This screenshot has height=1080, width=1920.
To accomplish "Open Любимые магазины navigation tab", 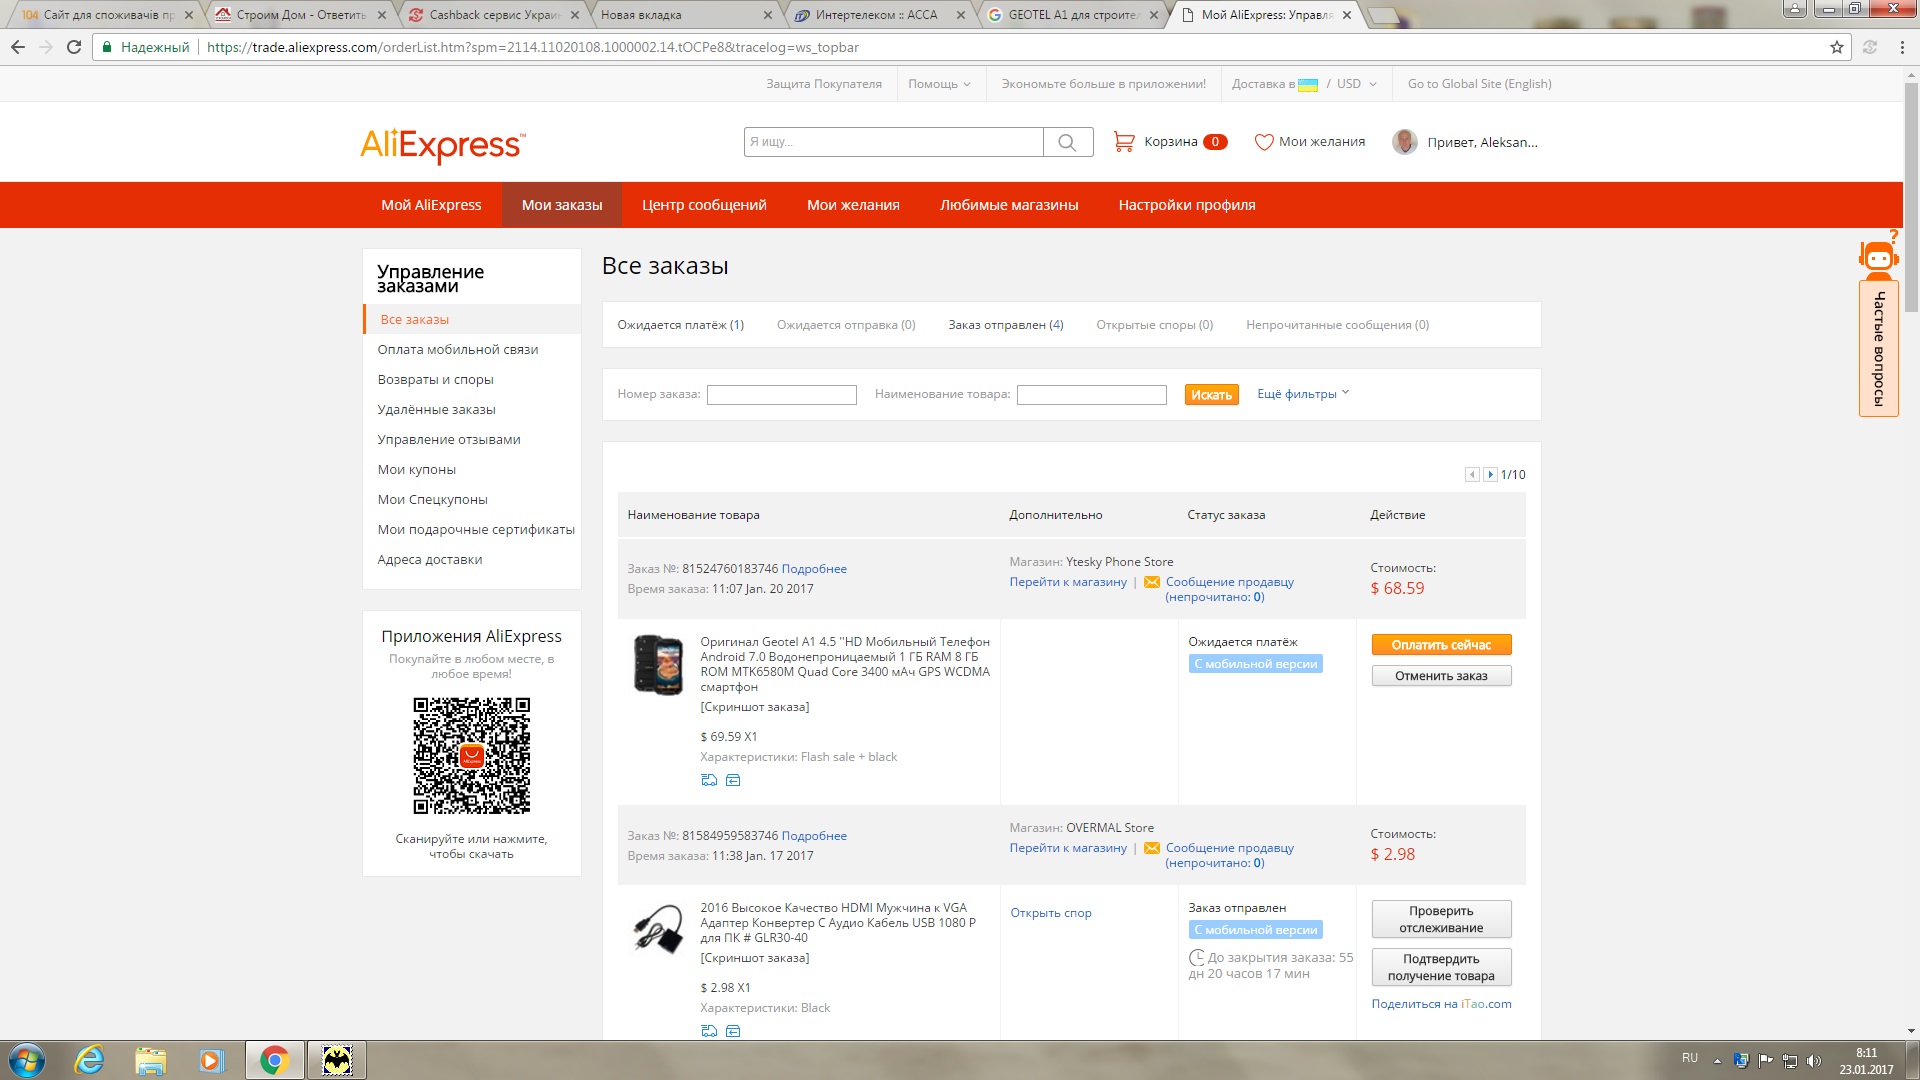I will (1009, 205).
